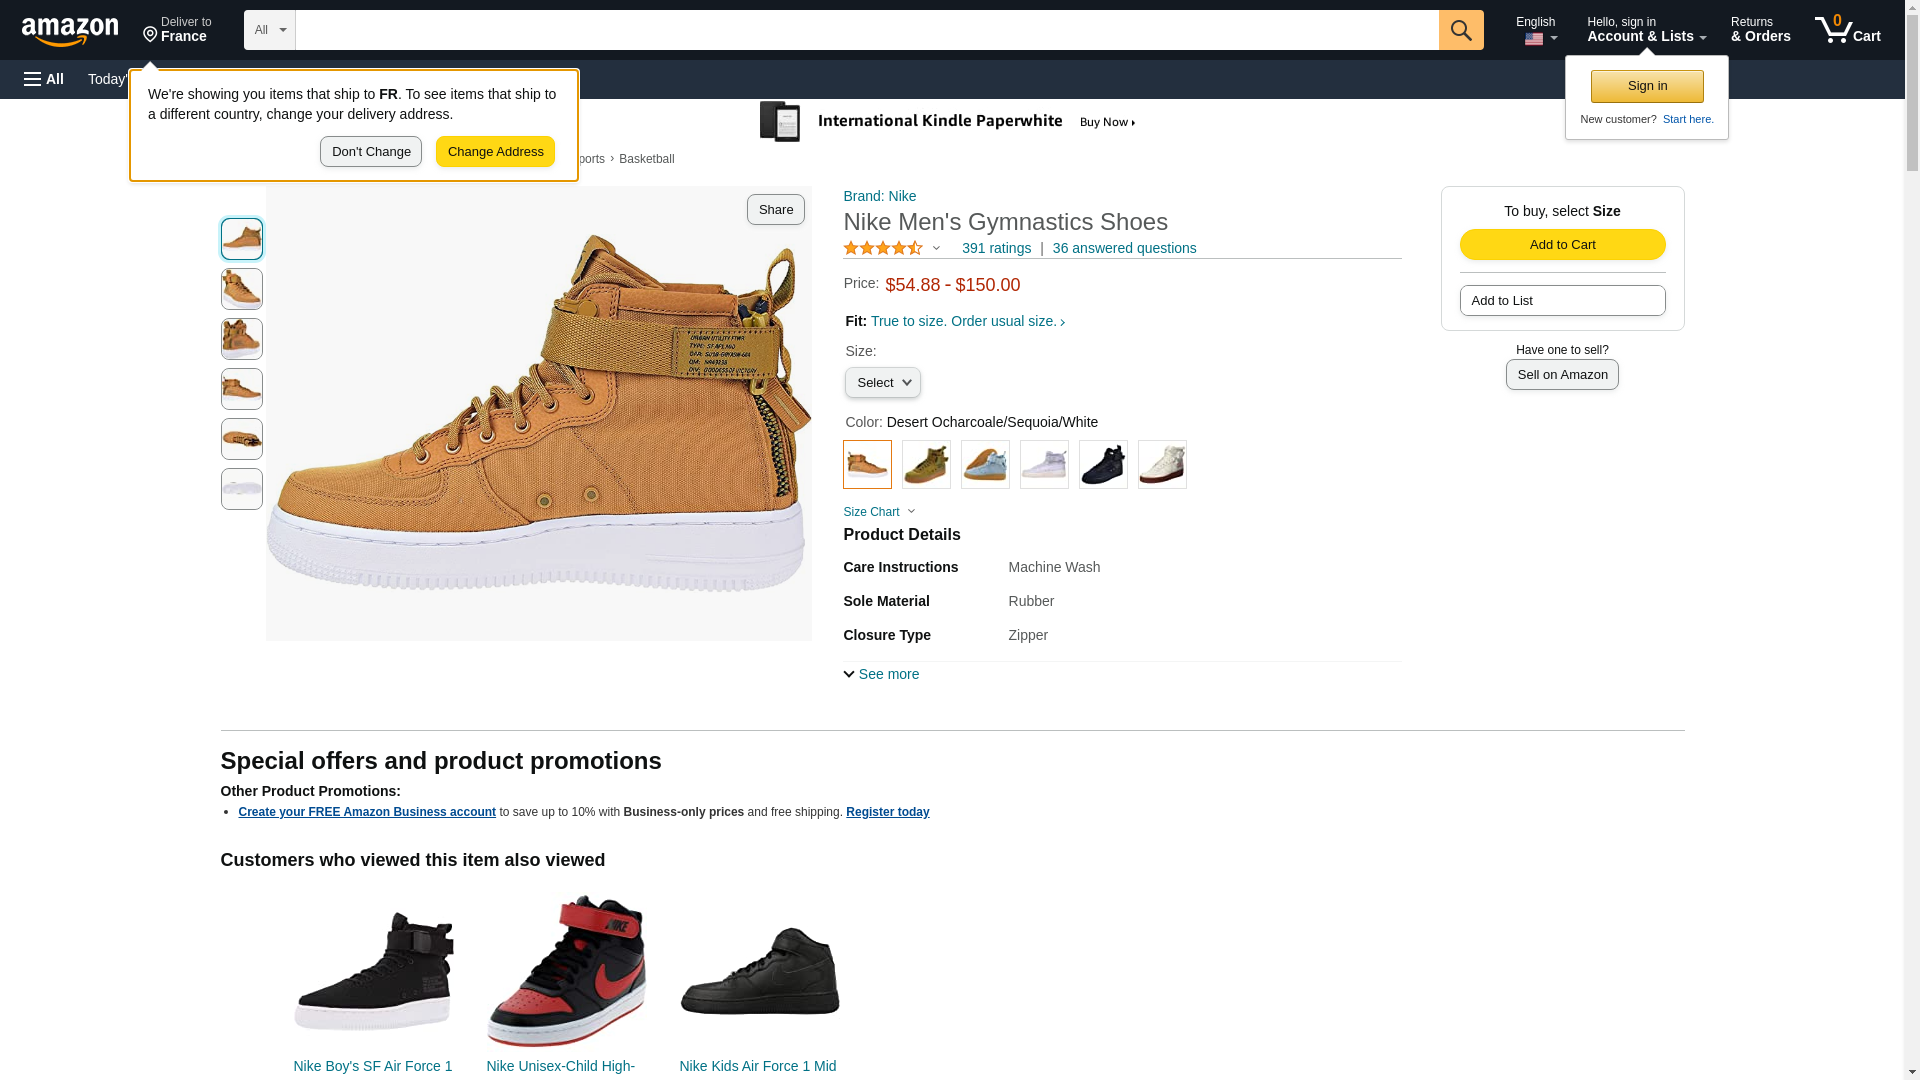
Task: Select the black shoe color swatch
Action: point(1103,465)
